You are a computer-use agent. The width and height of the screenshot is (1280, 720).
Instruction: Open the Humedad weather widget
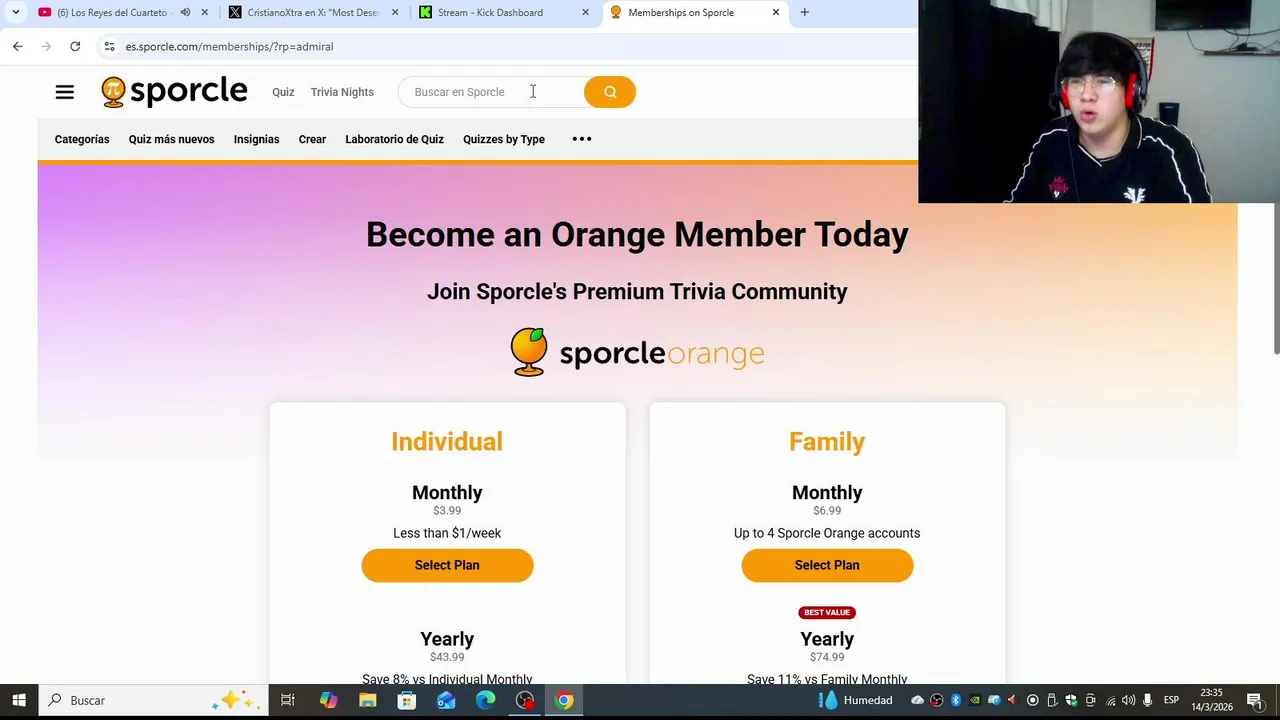pos(856,700)
